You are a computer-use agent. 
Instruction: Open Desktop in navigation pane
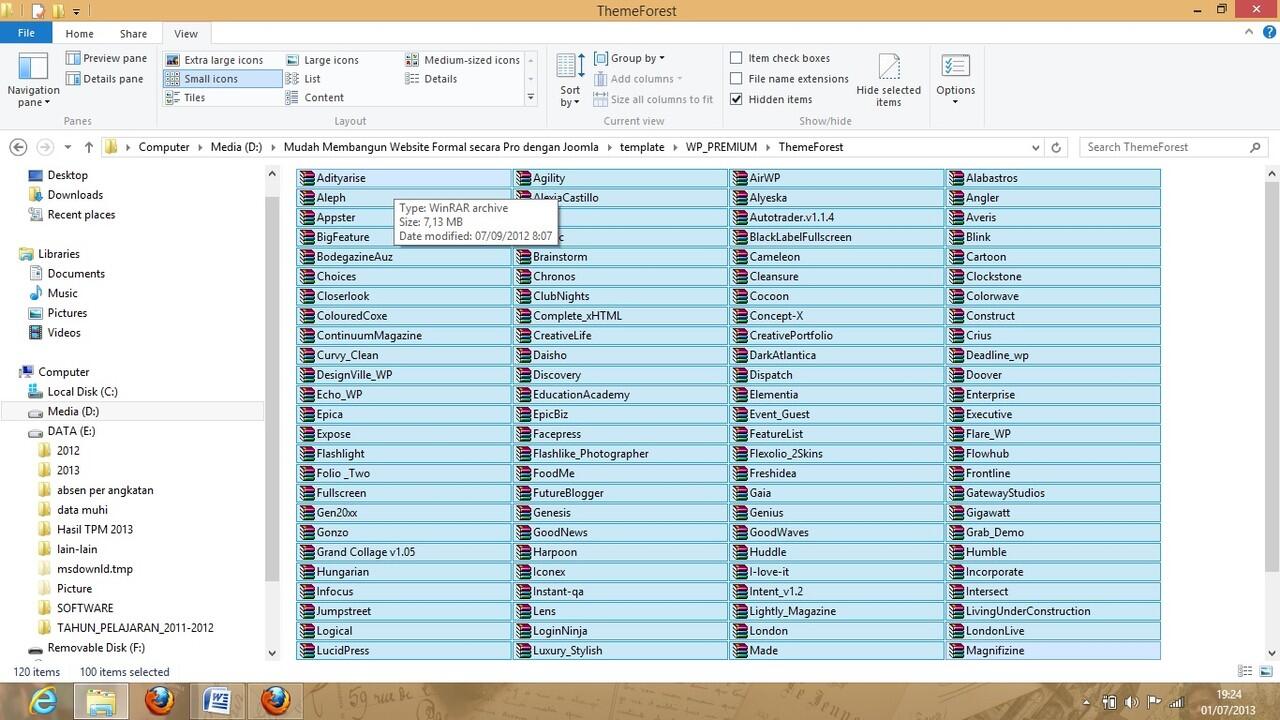click(67, 175)
